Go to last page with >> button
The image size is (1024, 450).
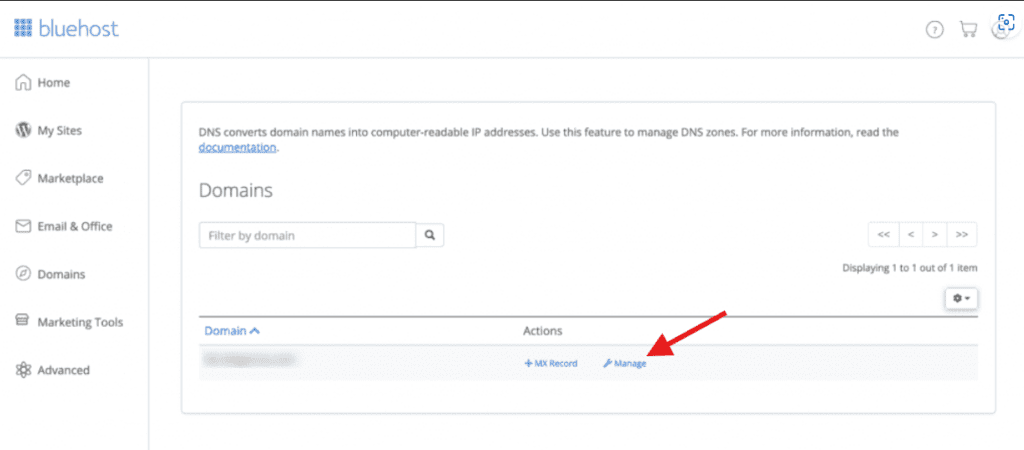tap(961, 234)
